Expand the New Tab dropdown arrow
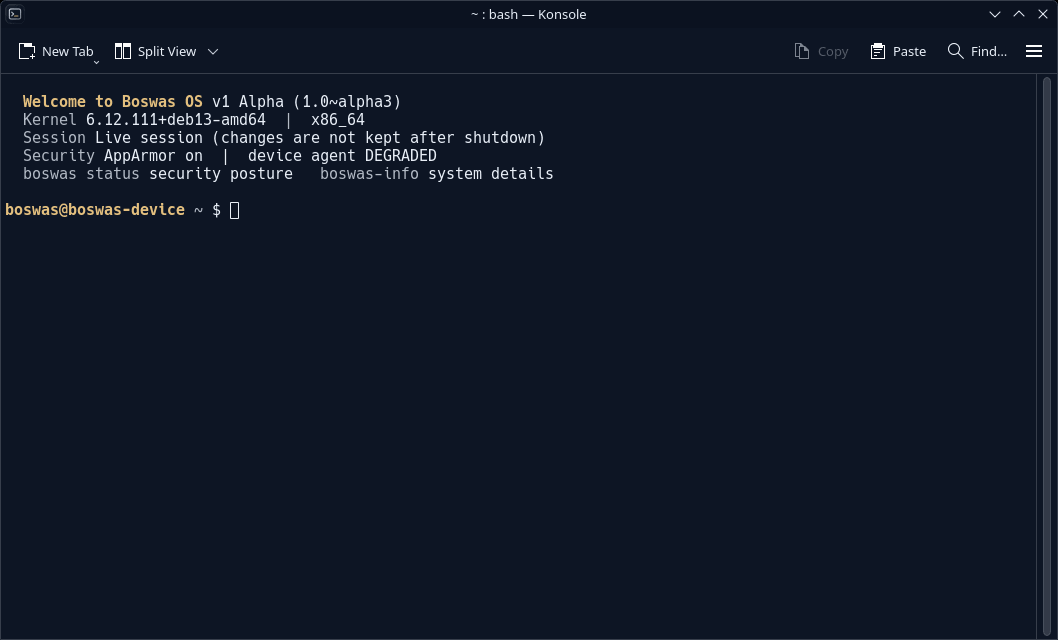This screenshot has width=1058, height=640. (x=96, y=62)
